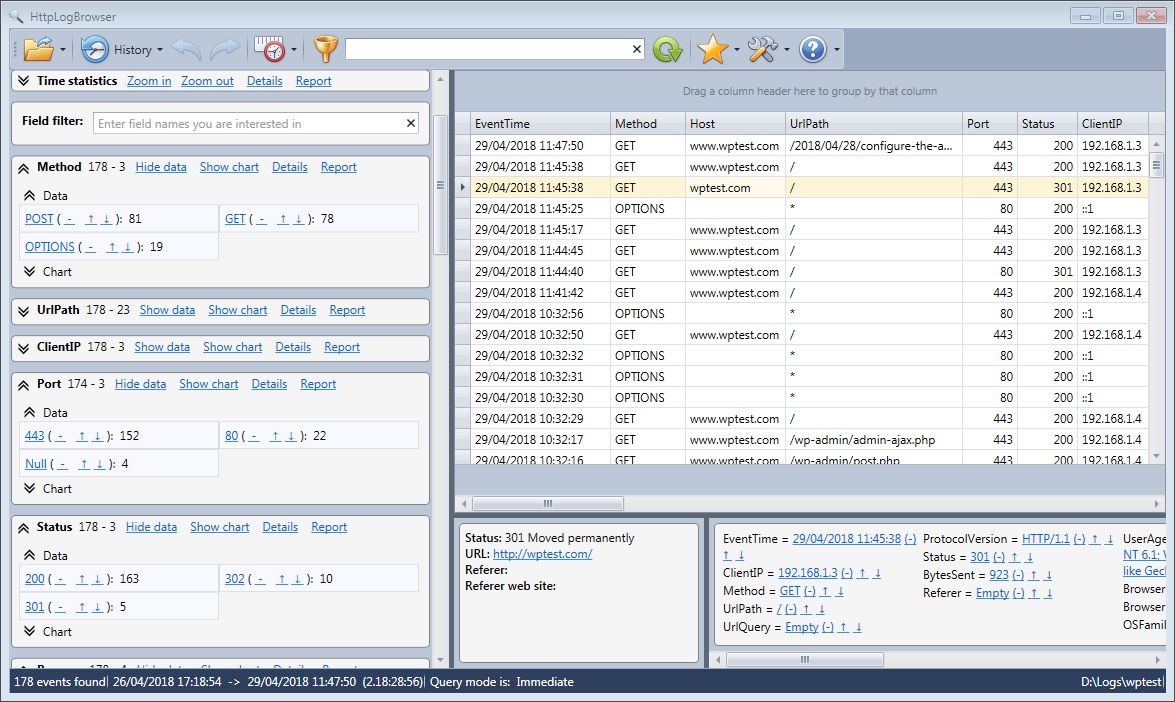Click the up arrow beside status 302
The image size is (1175, 702).
[x=283, y=579]
